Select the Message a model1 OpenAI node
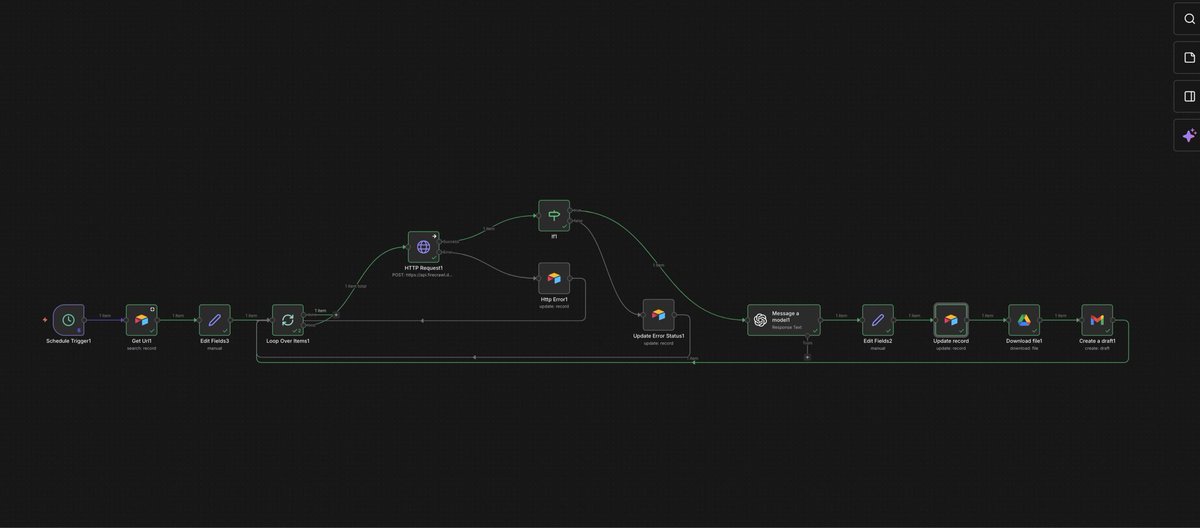The height and width of the screenshot is (528, 1200). [783, 320]
